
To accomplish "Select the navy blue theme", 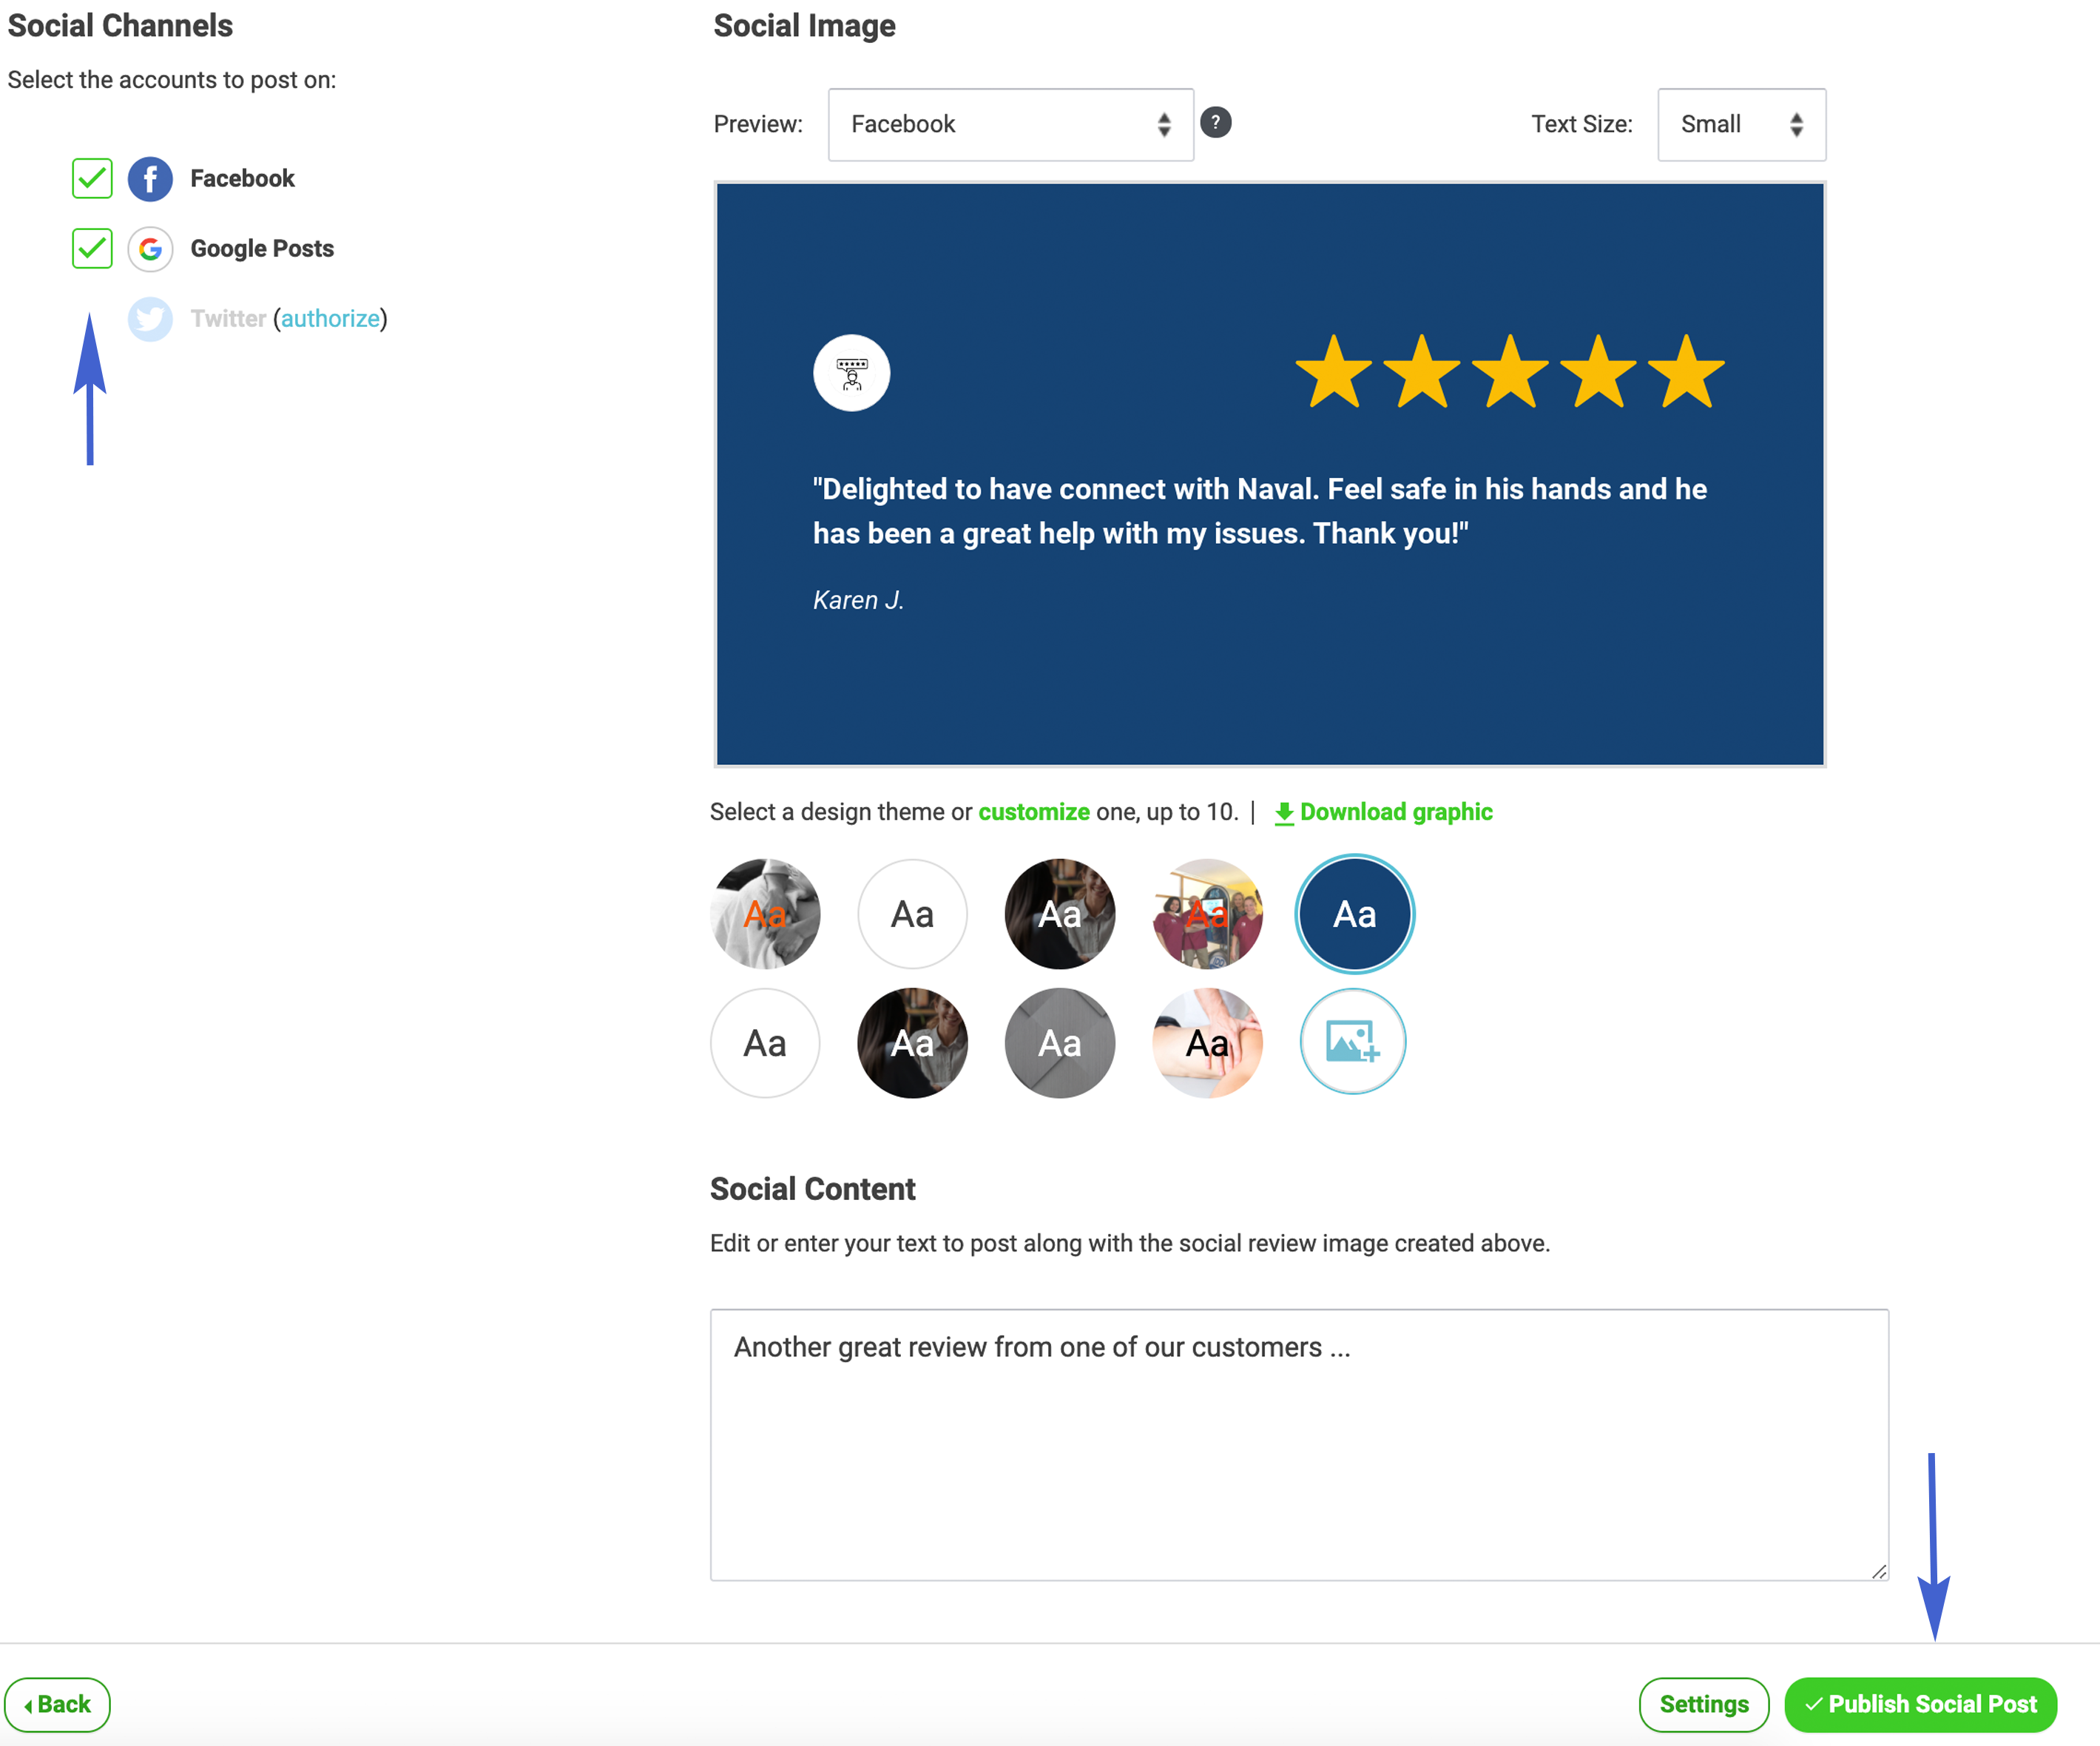I will point(1354,913).
